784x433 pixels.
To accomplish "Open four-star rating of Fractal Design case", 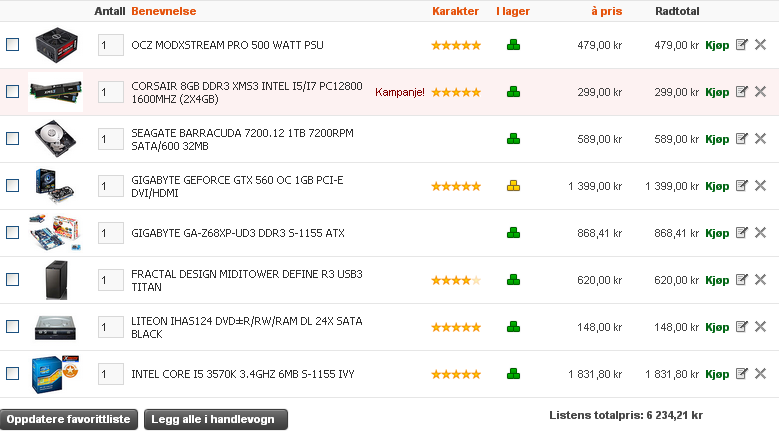I will point(456,280).
